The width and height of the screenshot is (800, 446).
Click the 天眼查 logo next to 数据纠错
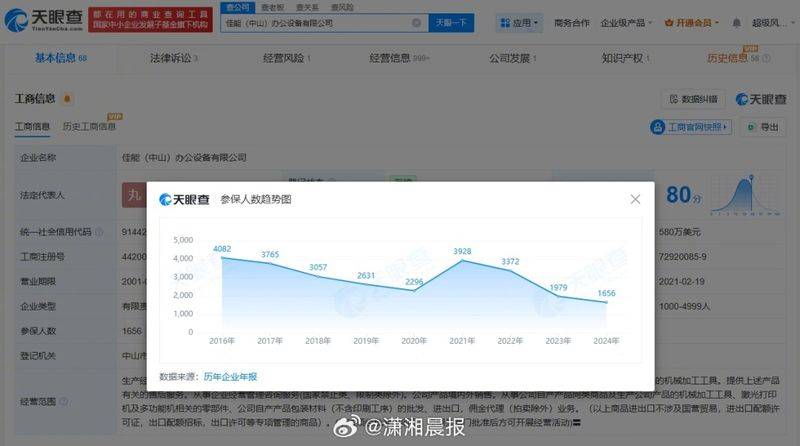[x=761, y=99]
